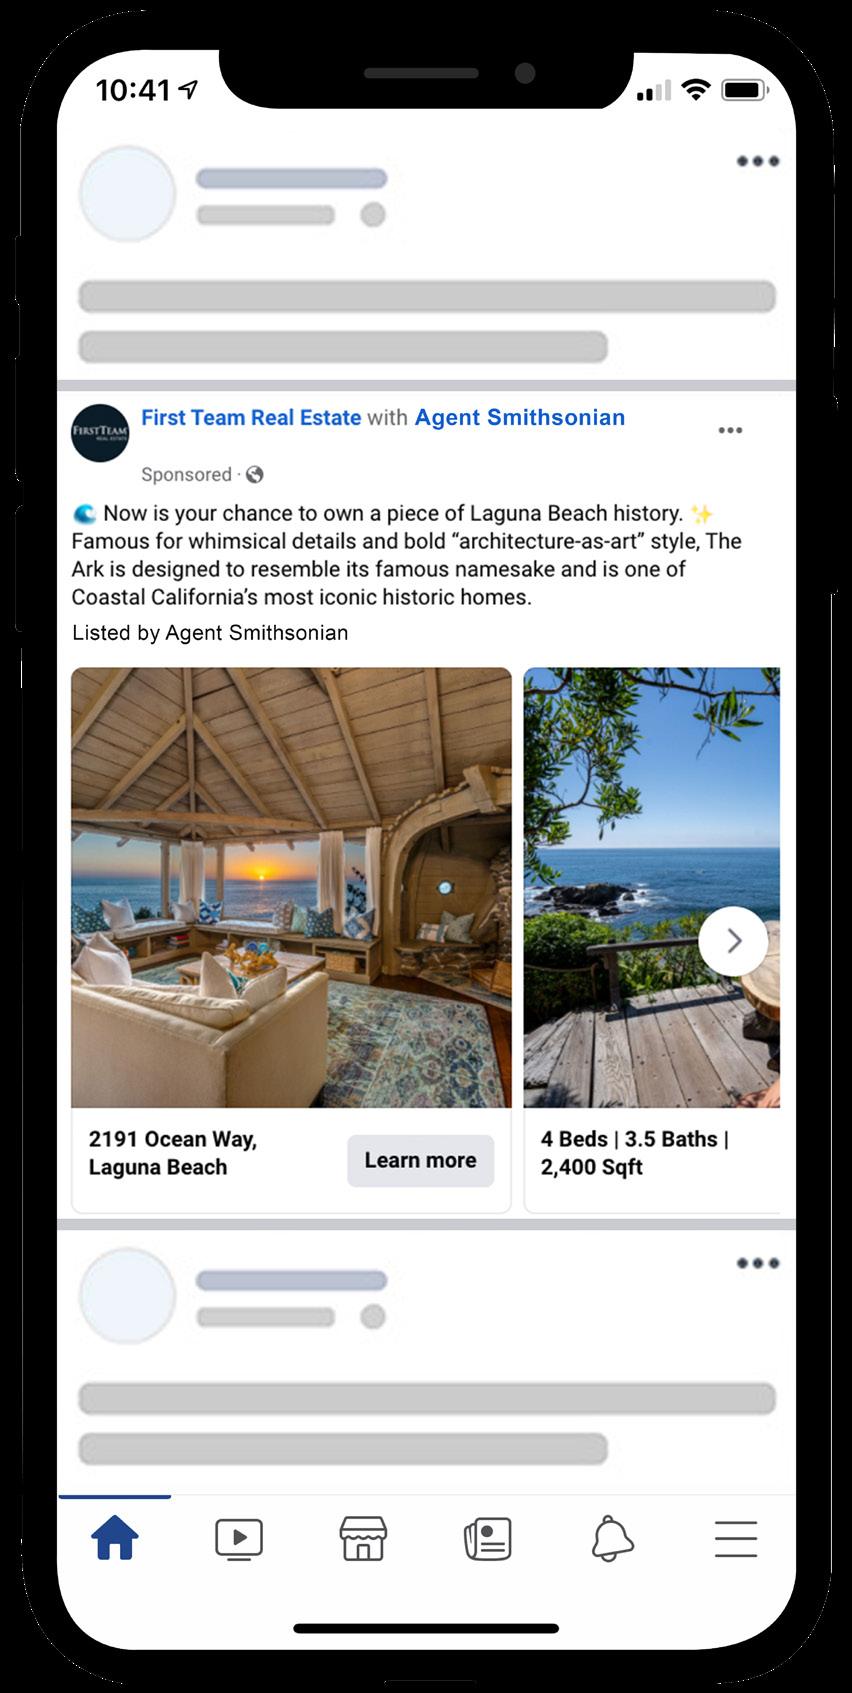
Task: Open the News tab icon
Action: click(488, 1539)
